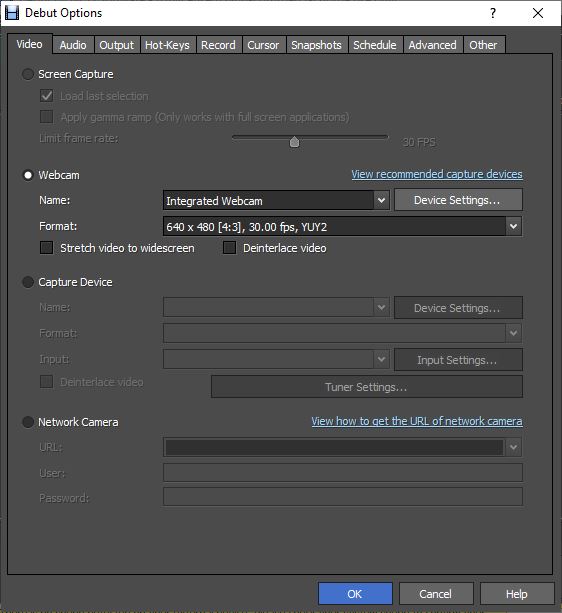Open the Record tab

(218, 45)
